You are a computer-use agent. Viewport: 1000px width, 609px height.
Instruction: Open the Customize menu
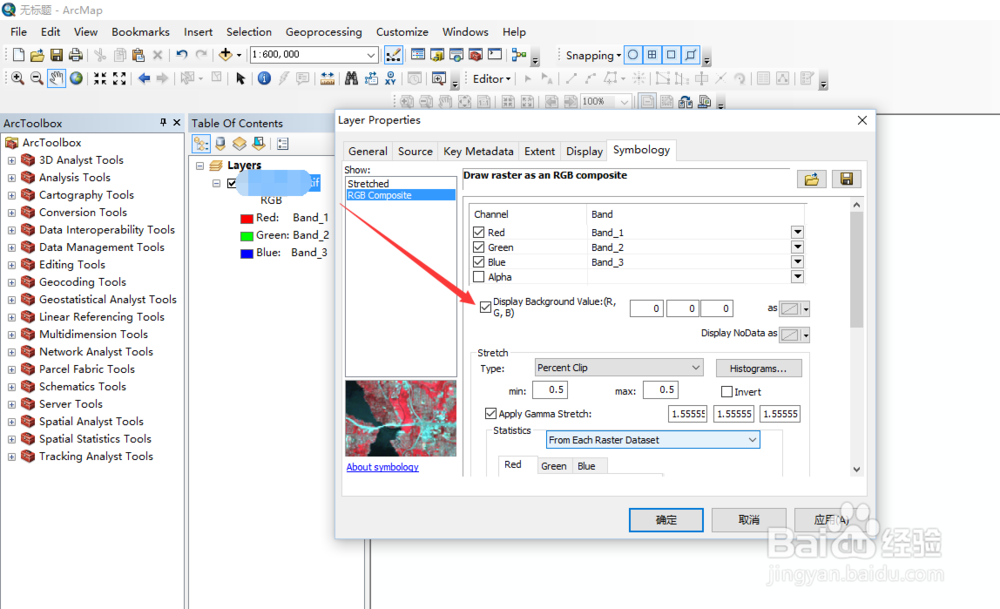(402, 32)
